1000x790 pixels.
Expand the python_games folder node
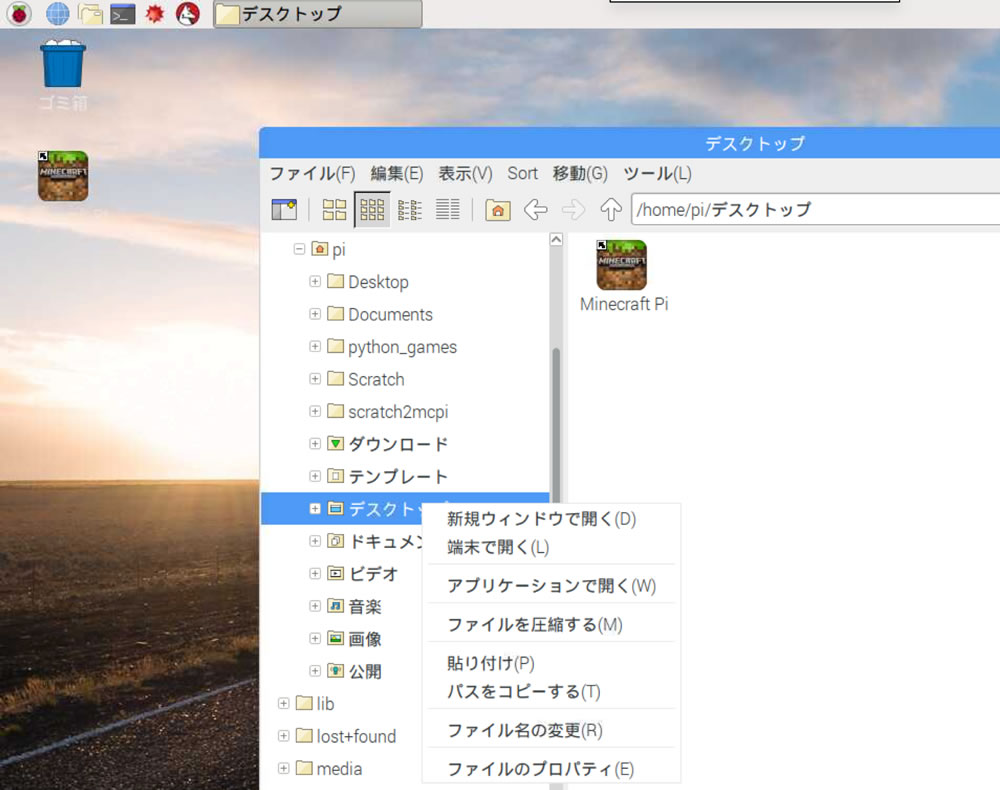coord(315,346)
